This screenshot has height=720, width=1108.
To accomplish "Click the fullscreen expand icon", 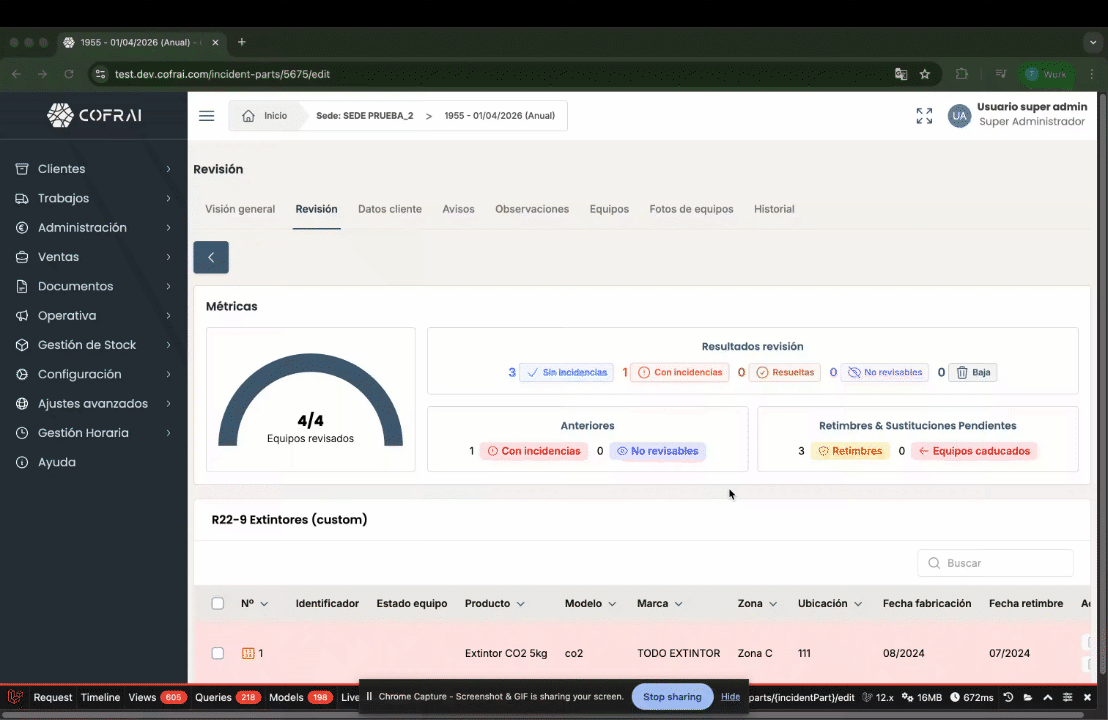I will [x=924, y=116].
